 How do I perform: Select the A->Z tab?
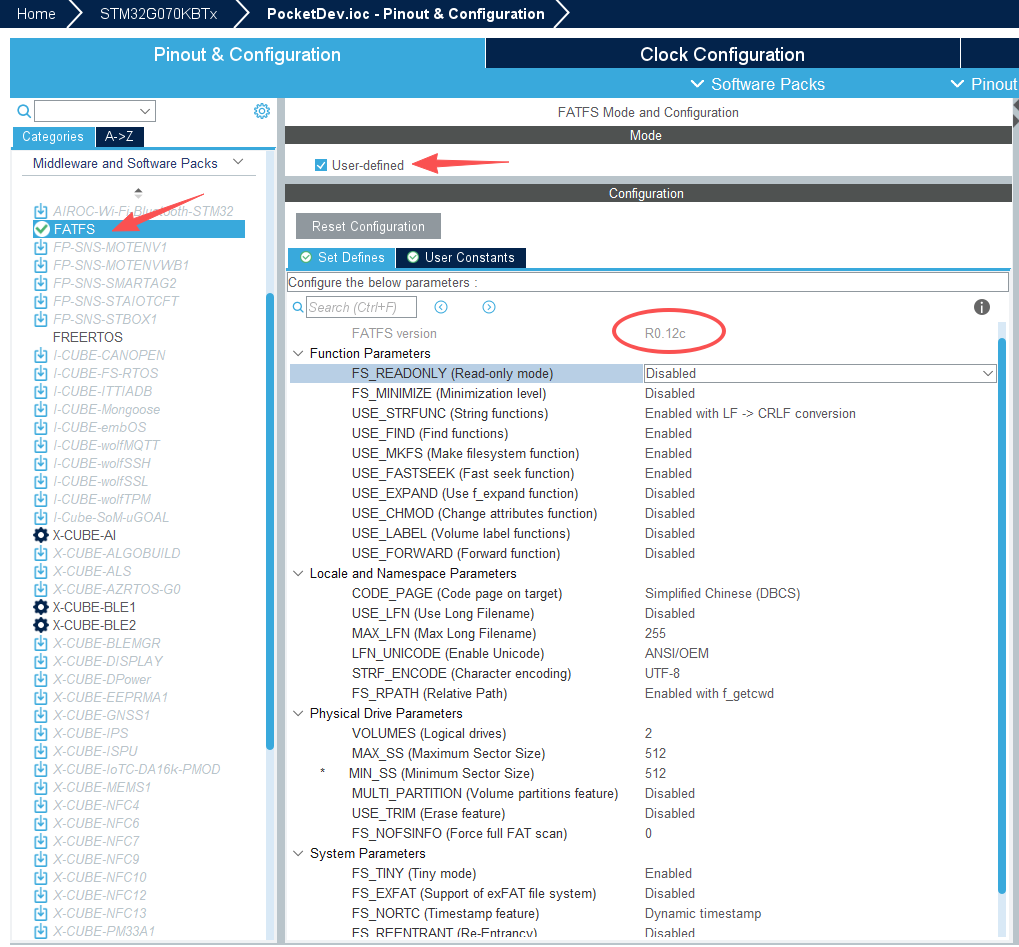pos(120,136)
